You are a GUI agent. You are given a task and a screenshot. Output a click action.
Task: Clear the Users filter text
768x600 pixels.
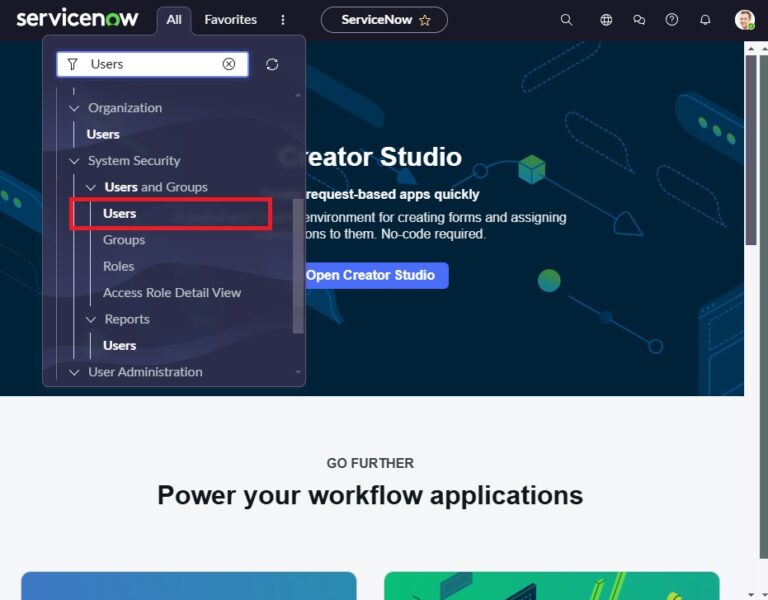[x=229, y=64]
